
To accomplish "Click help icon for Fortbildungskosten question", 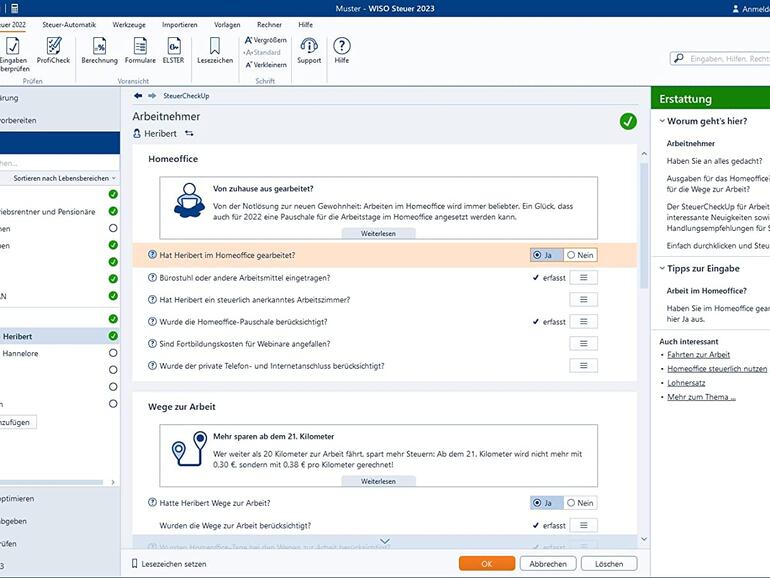I will tap(152, 344).
